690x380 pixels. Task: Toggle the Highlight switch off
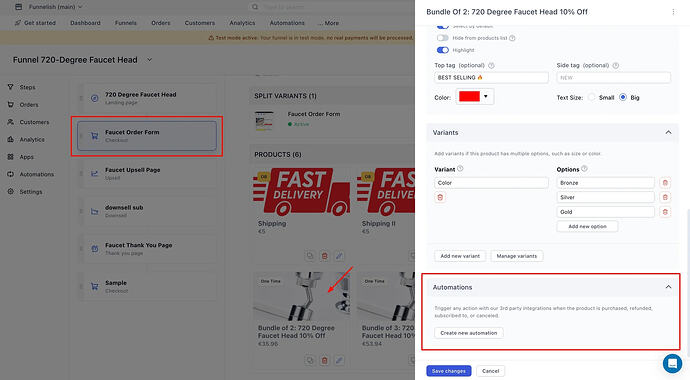(x=443, y=50)
